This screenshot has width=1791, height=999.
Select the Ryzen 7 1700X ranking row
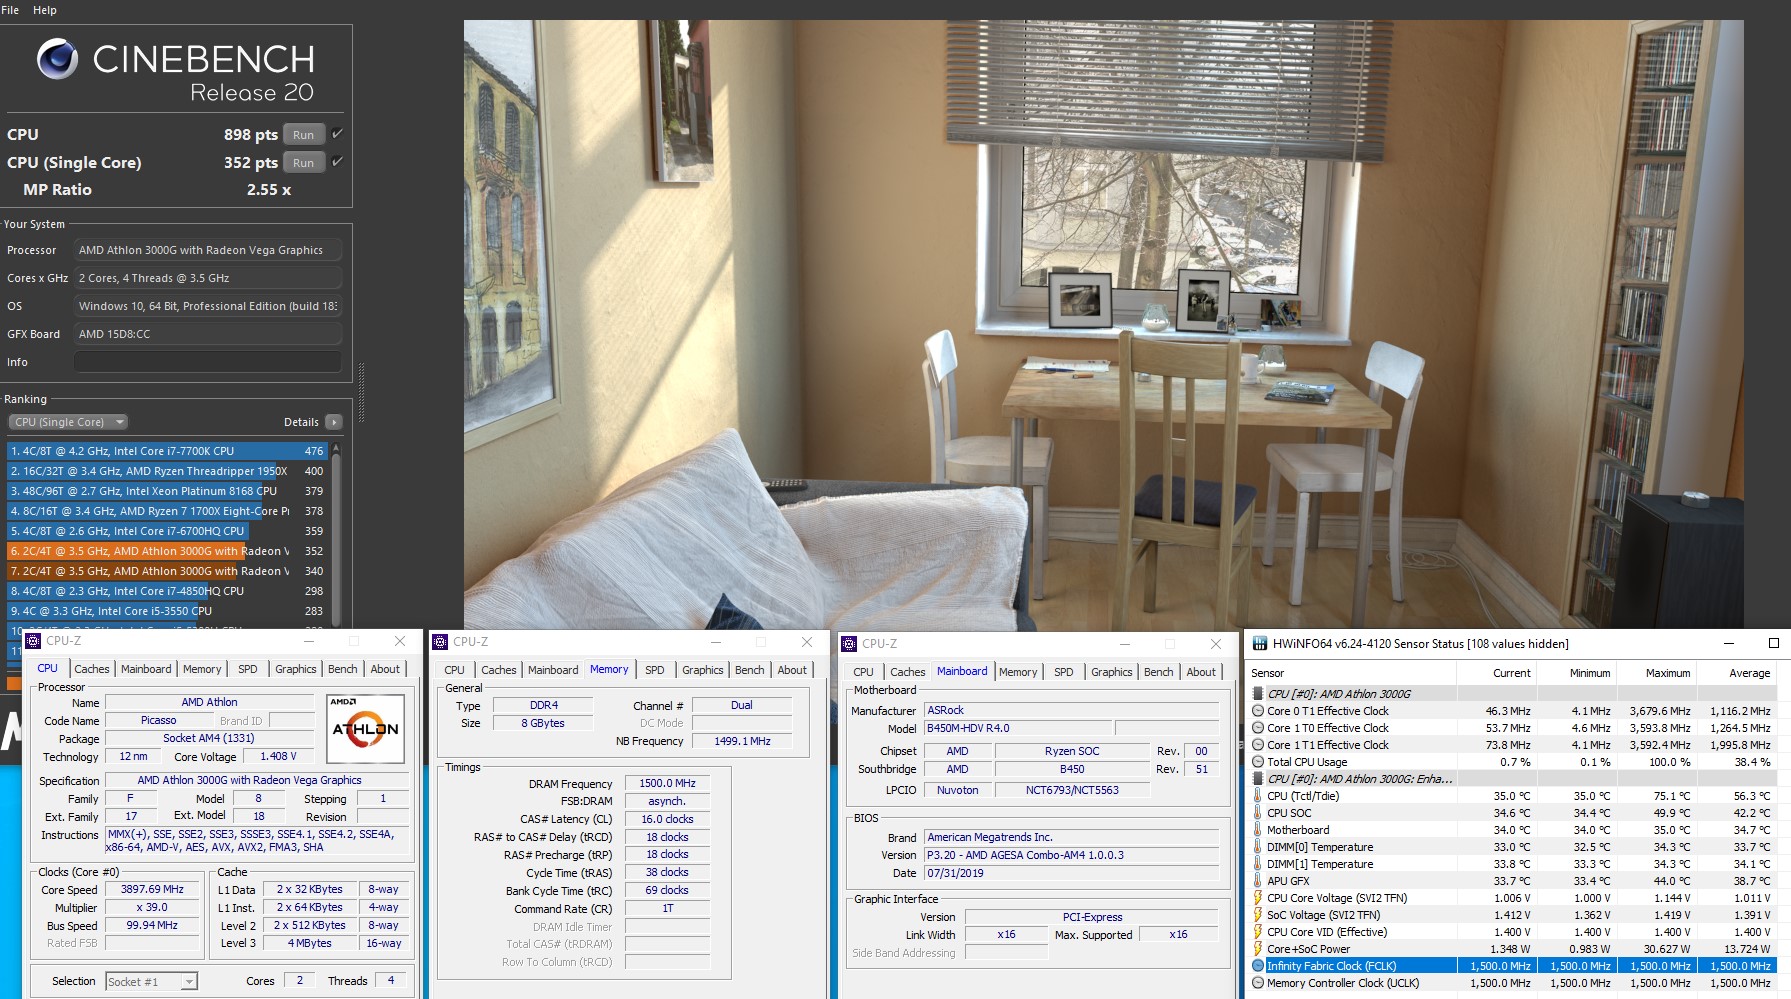pyautogui.click(x=168, y=511)
